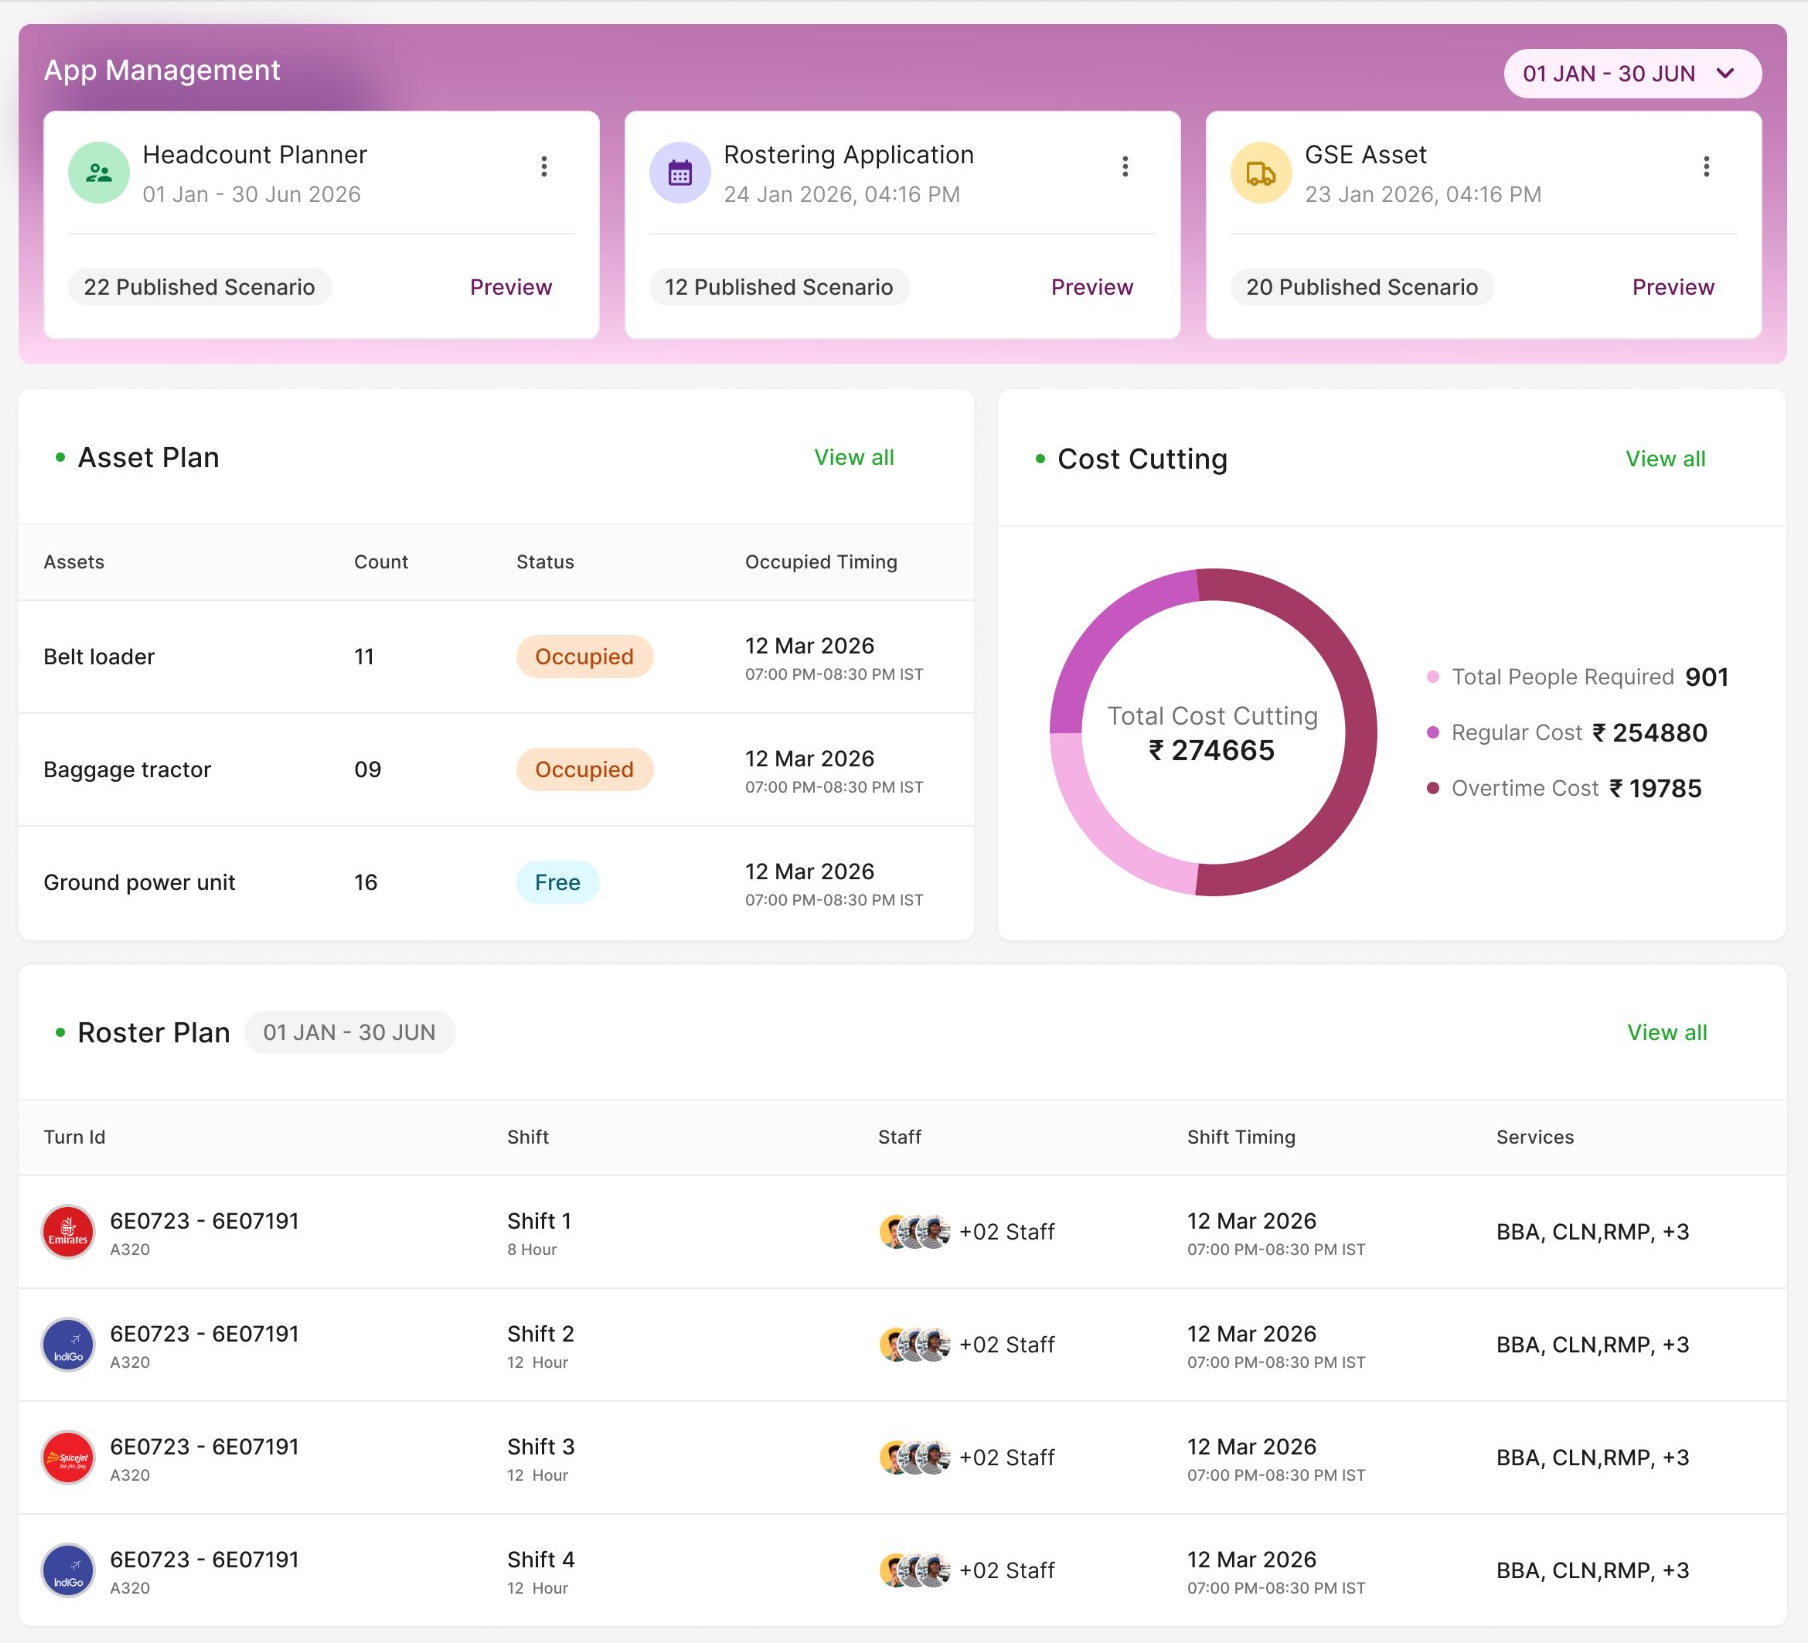Click Free status of Ground power unit
This screenshot has height=1643, width=1808.
pyautogui.click(x=557, y=883)
